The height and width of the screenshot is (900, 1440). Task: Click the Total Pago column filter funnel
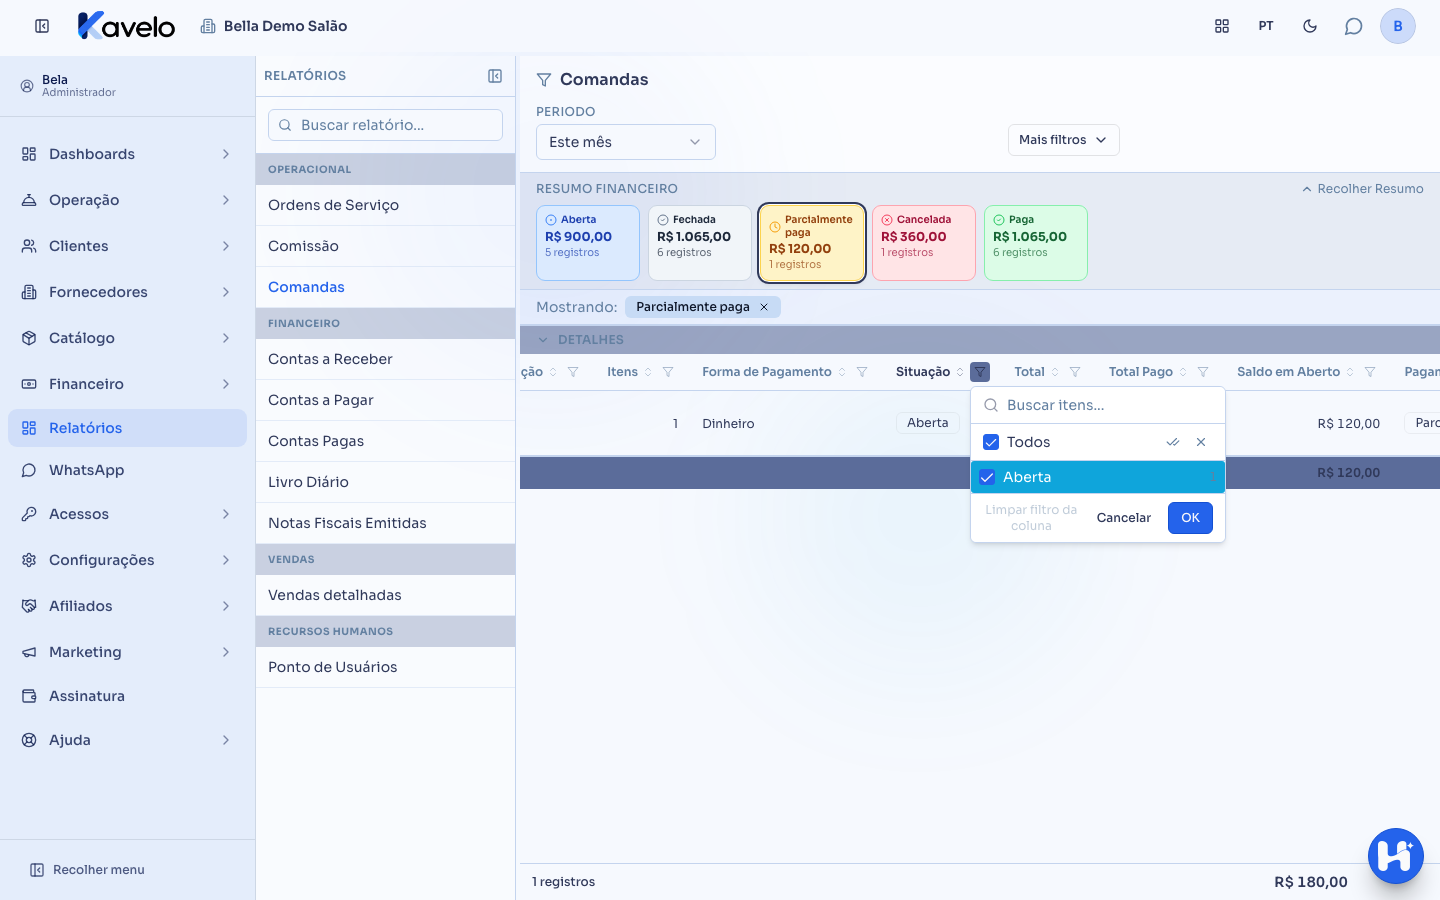1203,372
